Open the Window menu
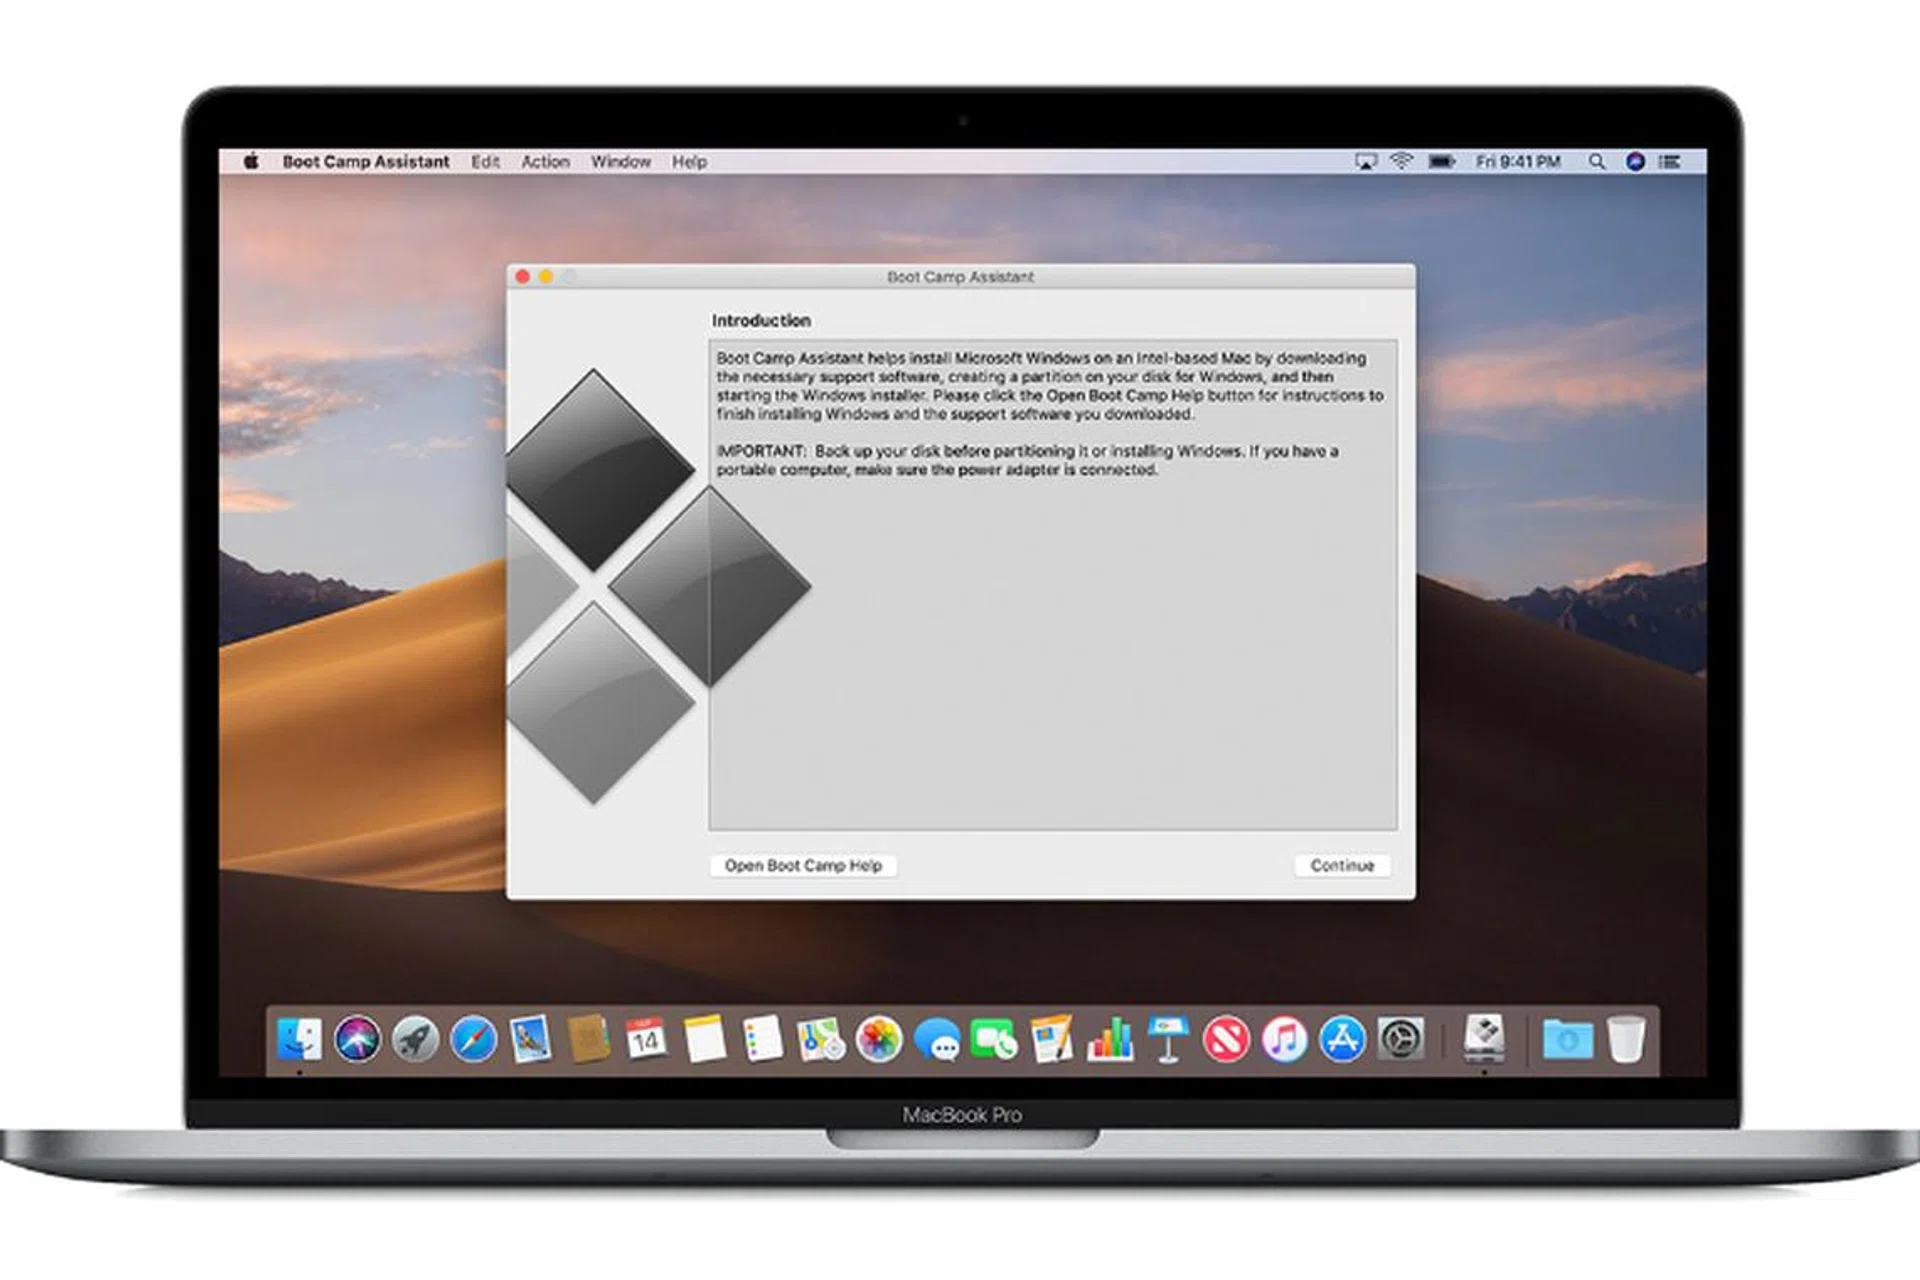 (x=620, y=161)
